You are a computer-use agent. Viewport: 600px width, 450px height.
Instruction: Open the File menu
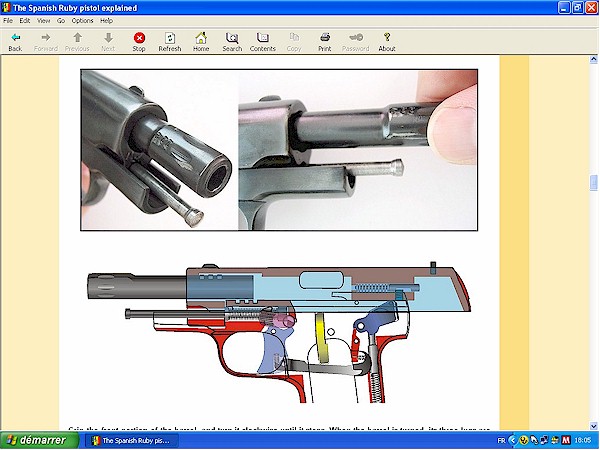pyautogui.click(x=8, y=21)
